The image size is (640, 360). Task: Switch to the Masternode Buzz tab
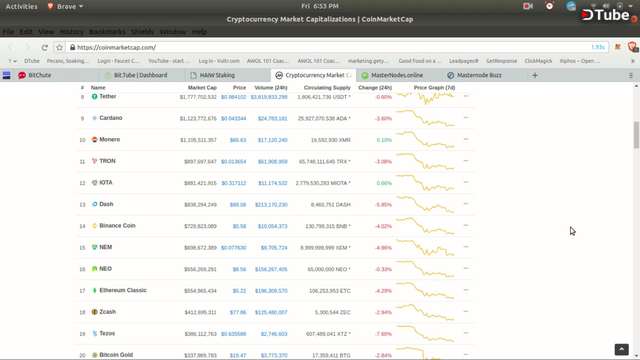tap(484, 75)
